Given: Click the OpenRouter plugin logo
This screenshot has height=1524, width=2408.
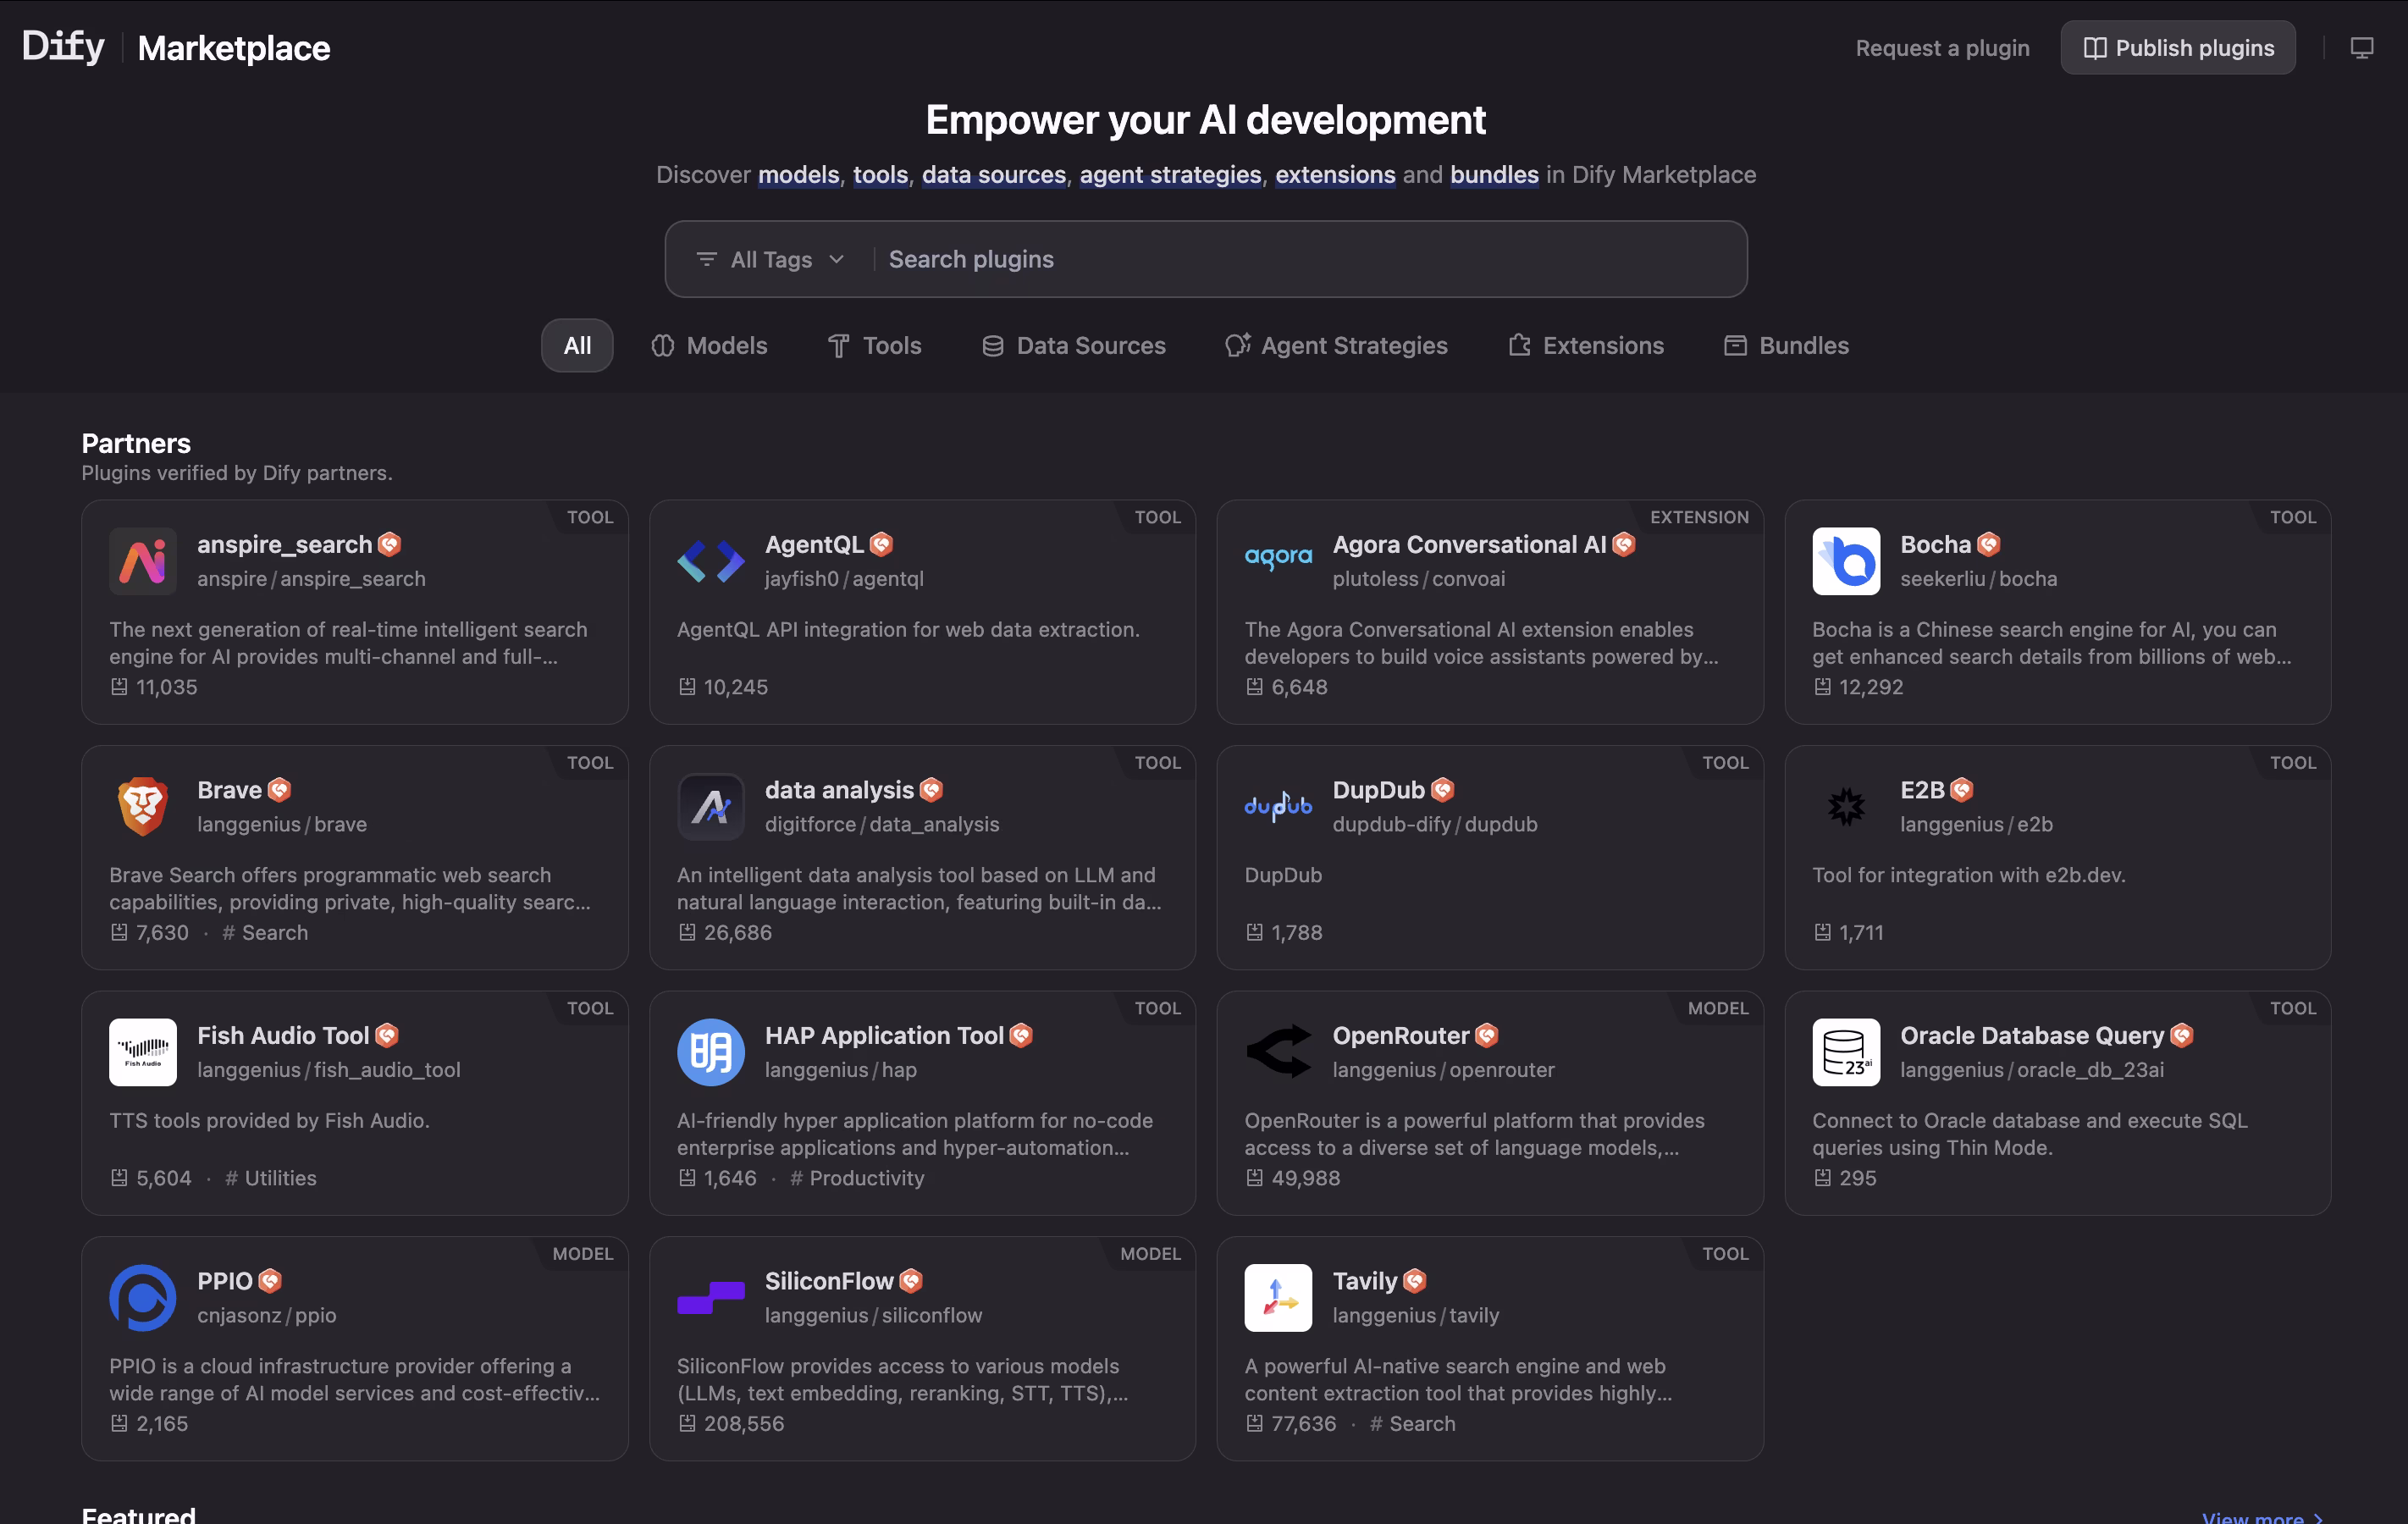Looking at the screenshot, I should click(1278, 1052).
